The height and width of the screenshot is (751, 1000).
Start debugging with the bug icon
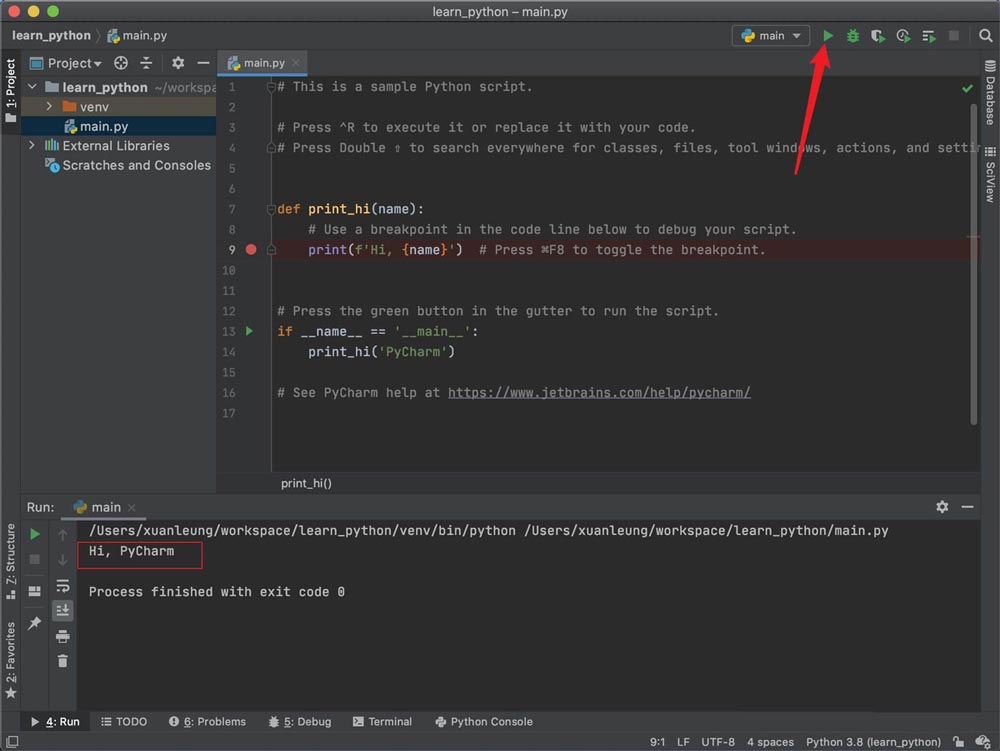coord(853,36)
